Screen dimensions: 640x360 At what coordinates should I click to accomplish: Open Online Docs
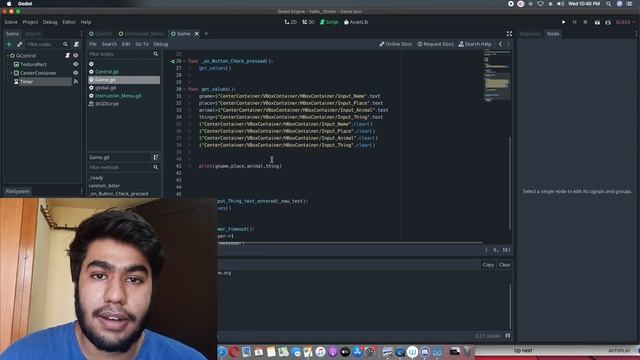point(396,44)
